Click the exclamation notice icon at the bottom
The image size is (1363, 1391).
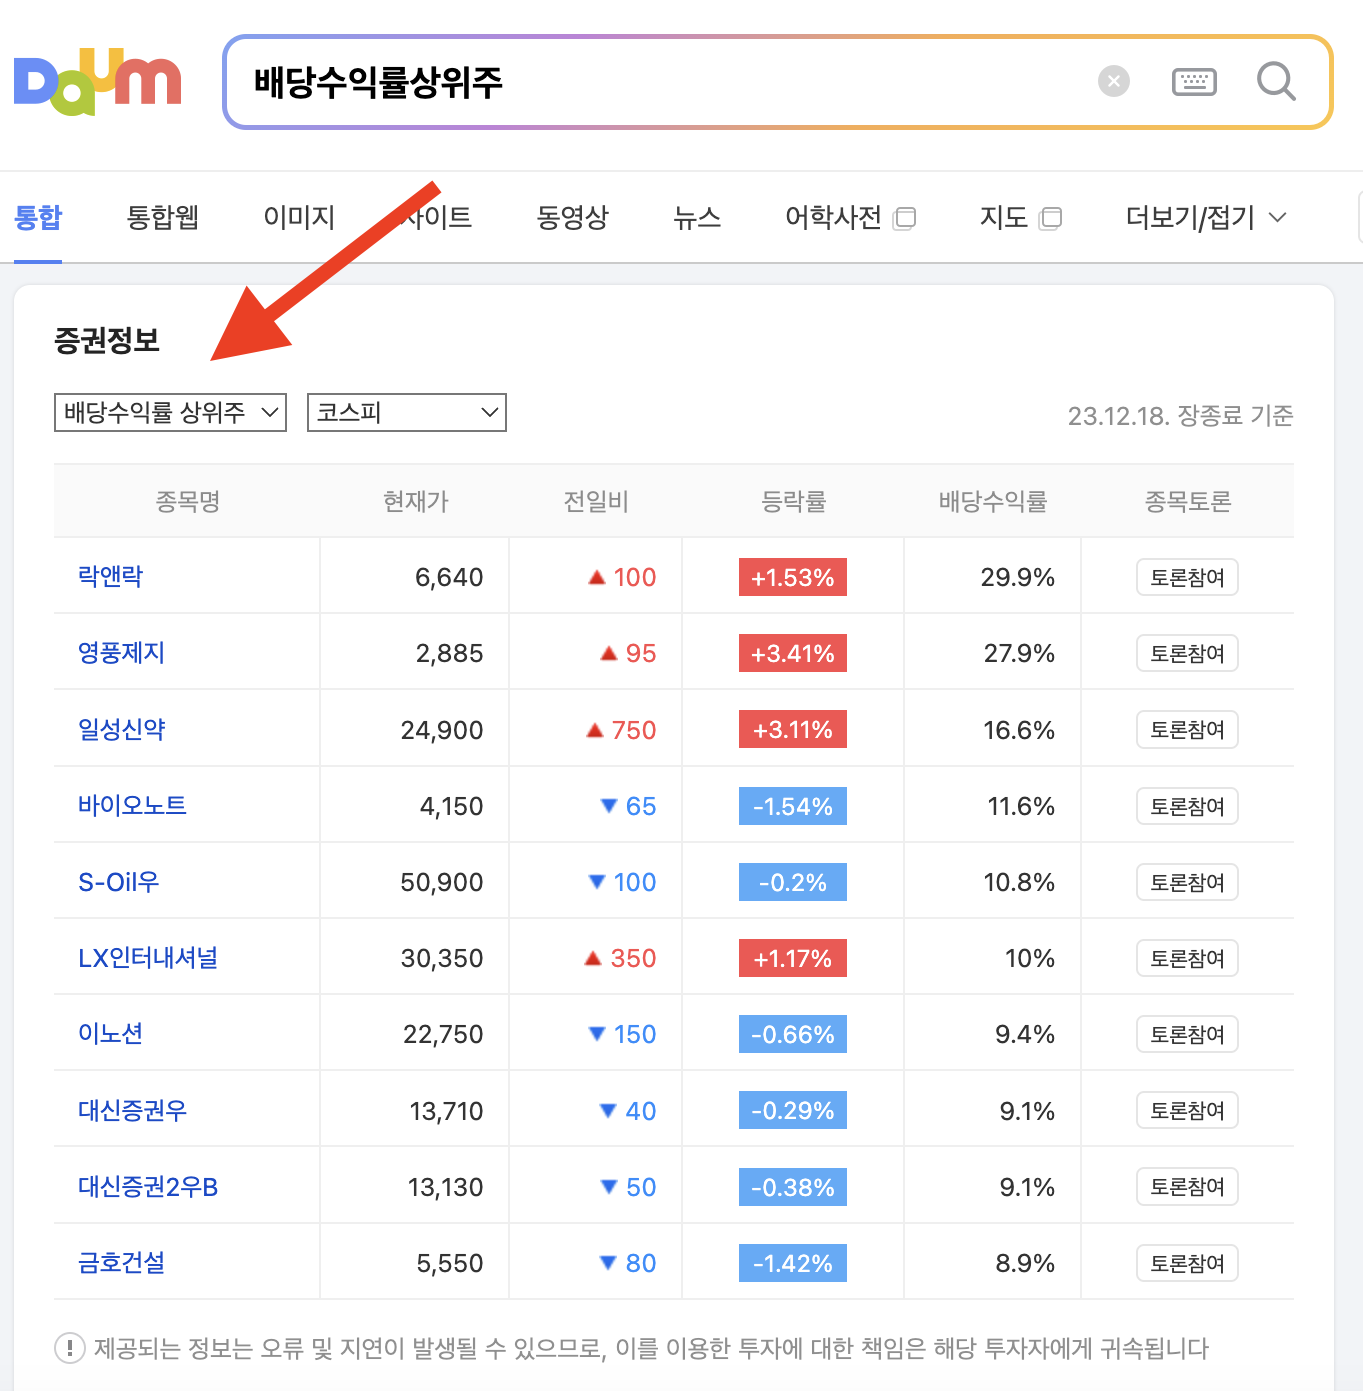click(69, 1349)
